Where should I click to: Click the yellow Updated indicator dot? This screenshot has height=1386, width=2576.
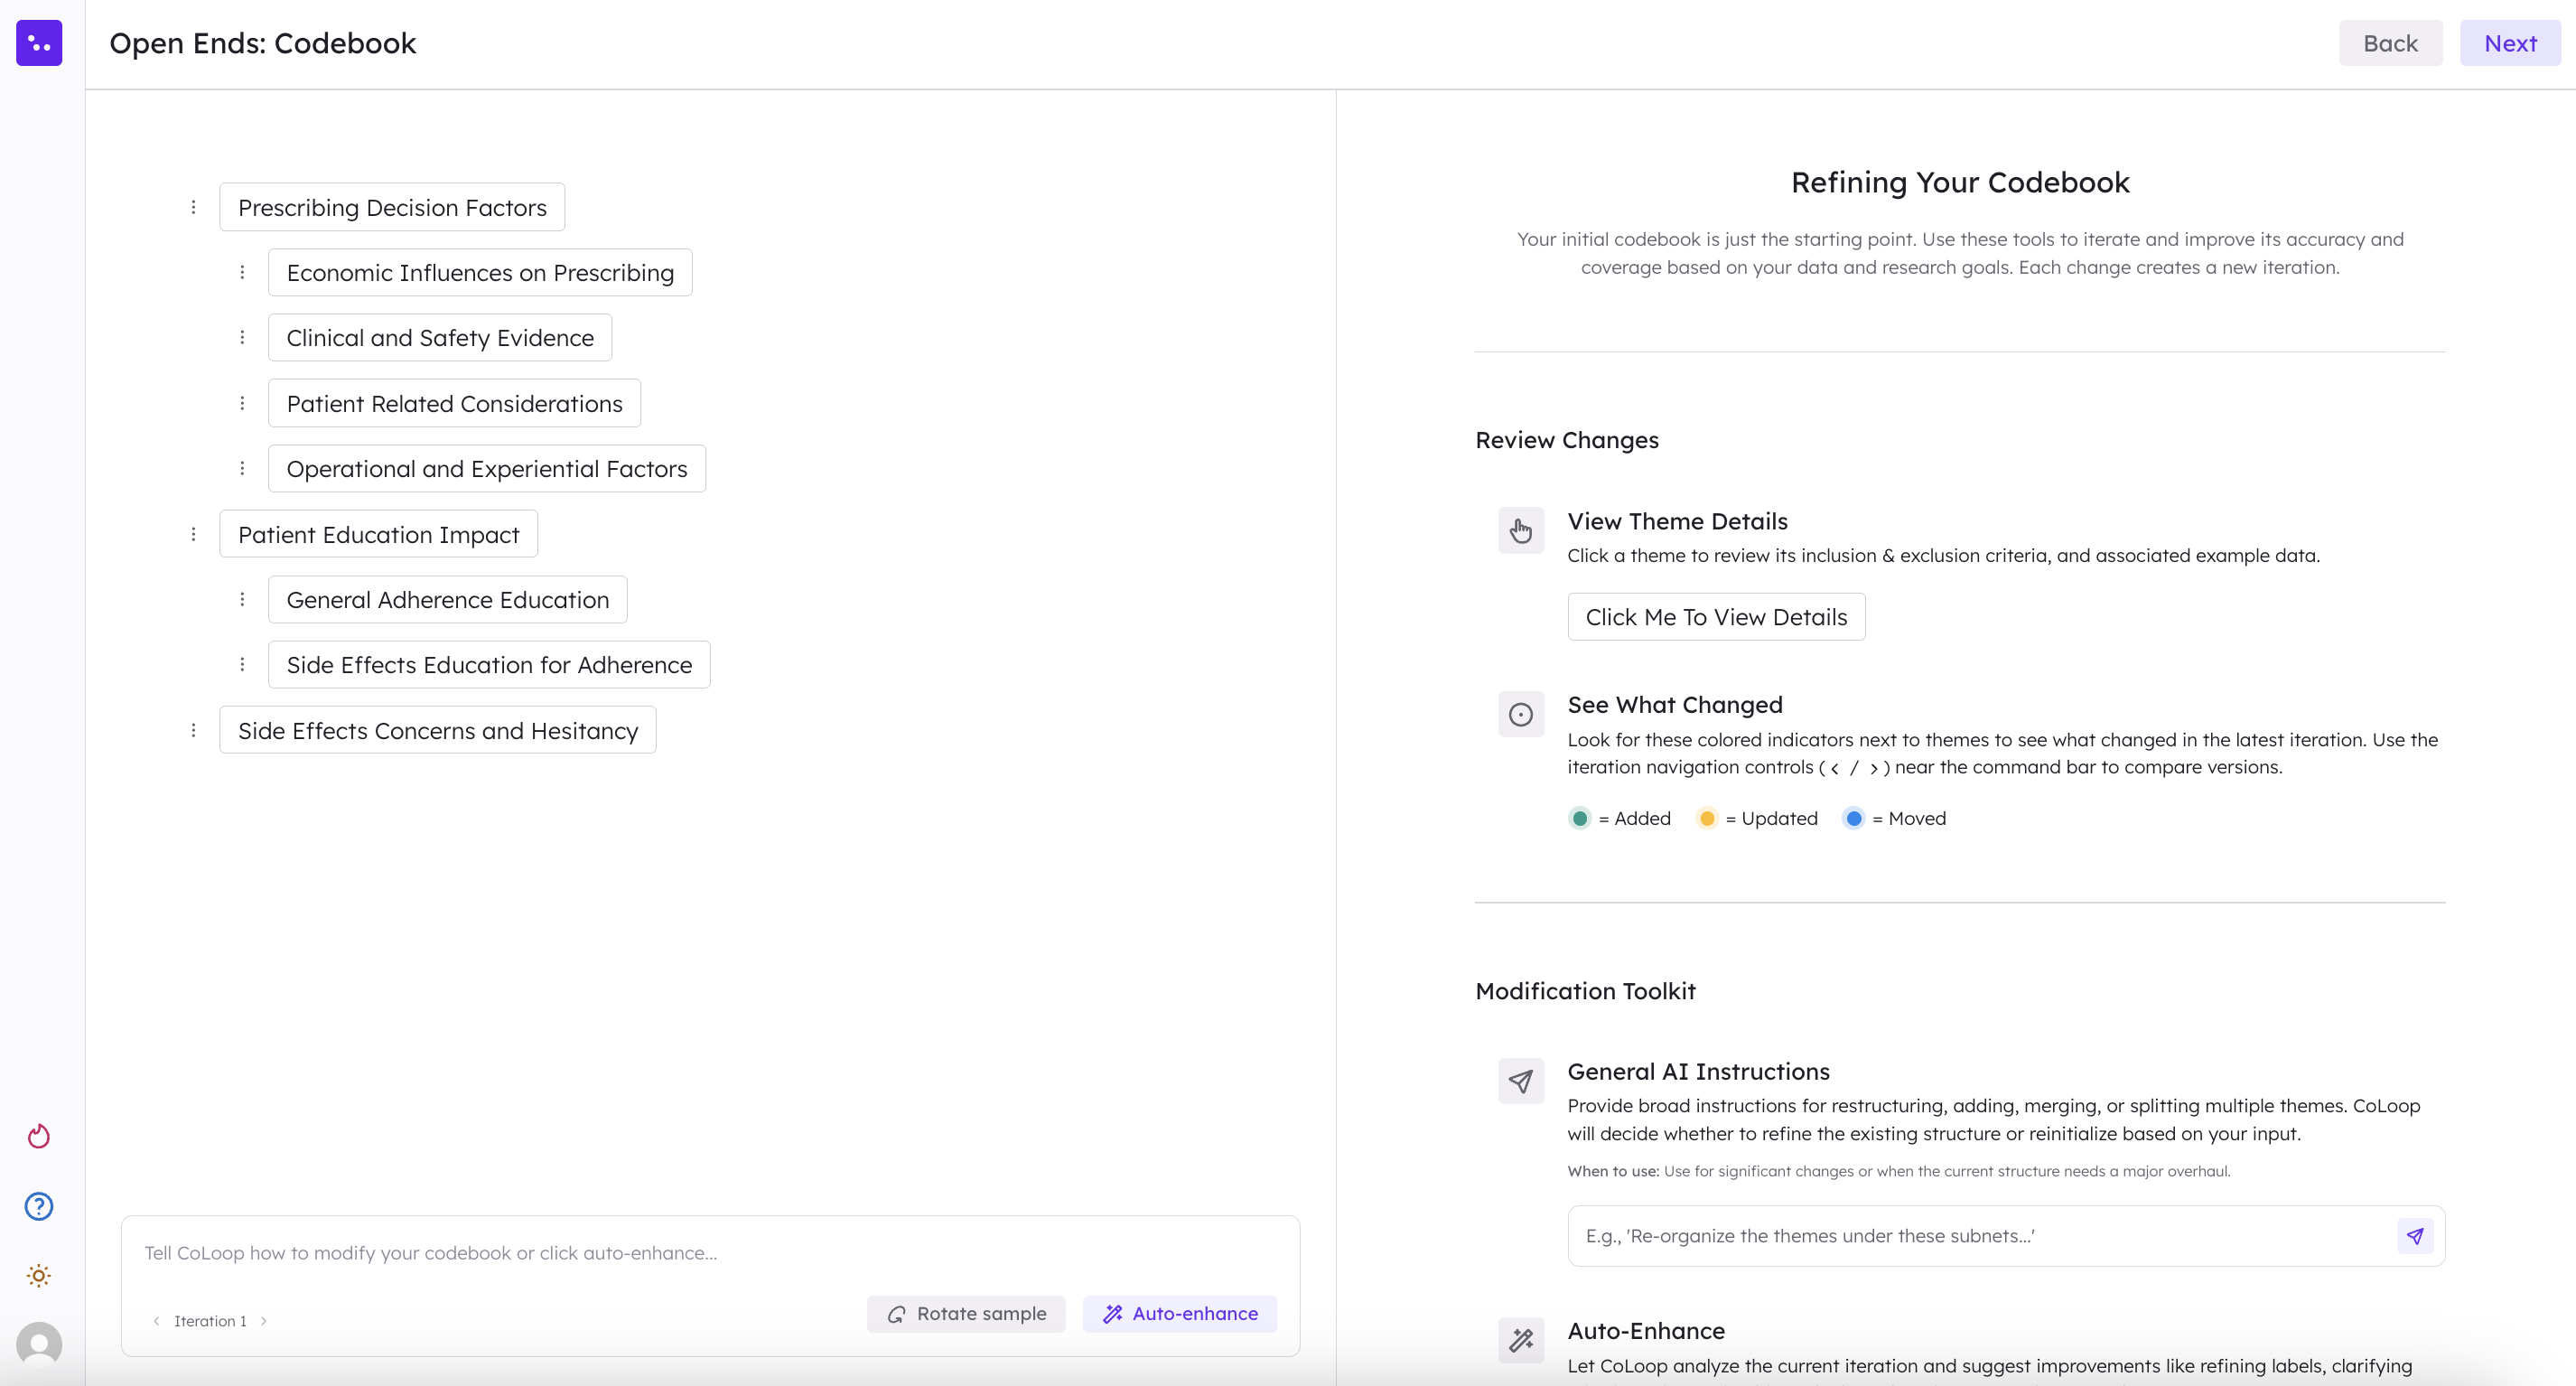tap(1707, 818)
